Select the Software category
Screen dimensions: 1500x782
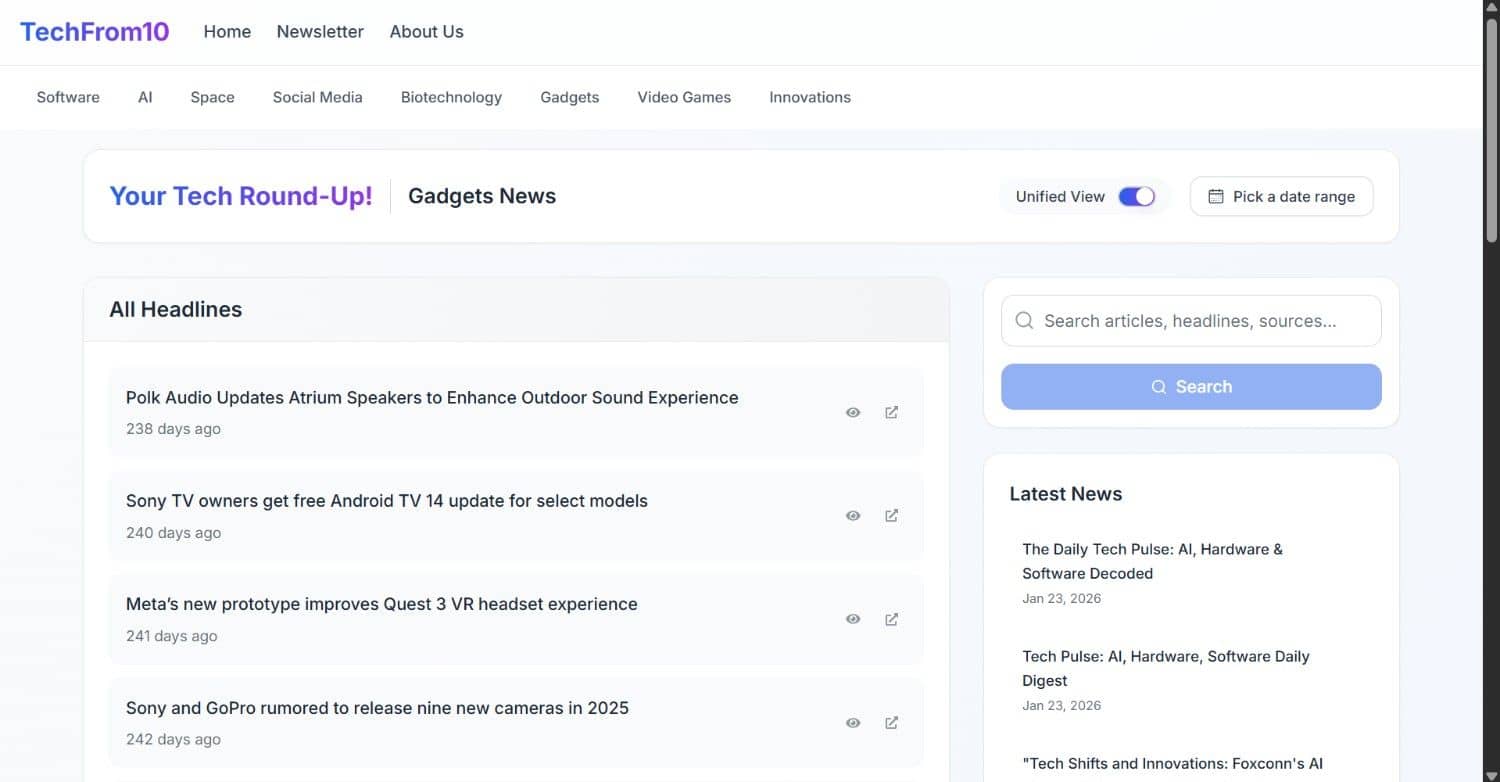coord(68,97)
